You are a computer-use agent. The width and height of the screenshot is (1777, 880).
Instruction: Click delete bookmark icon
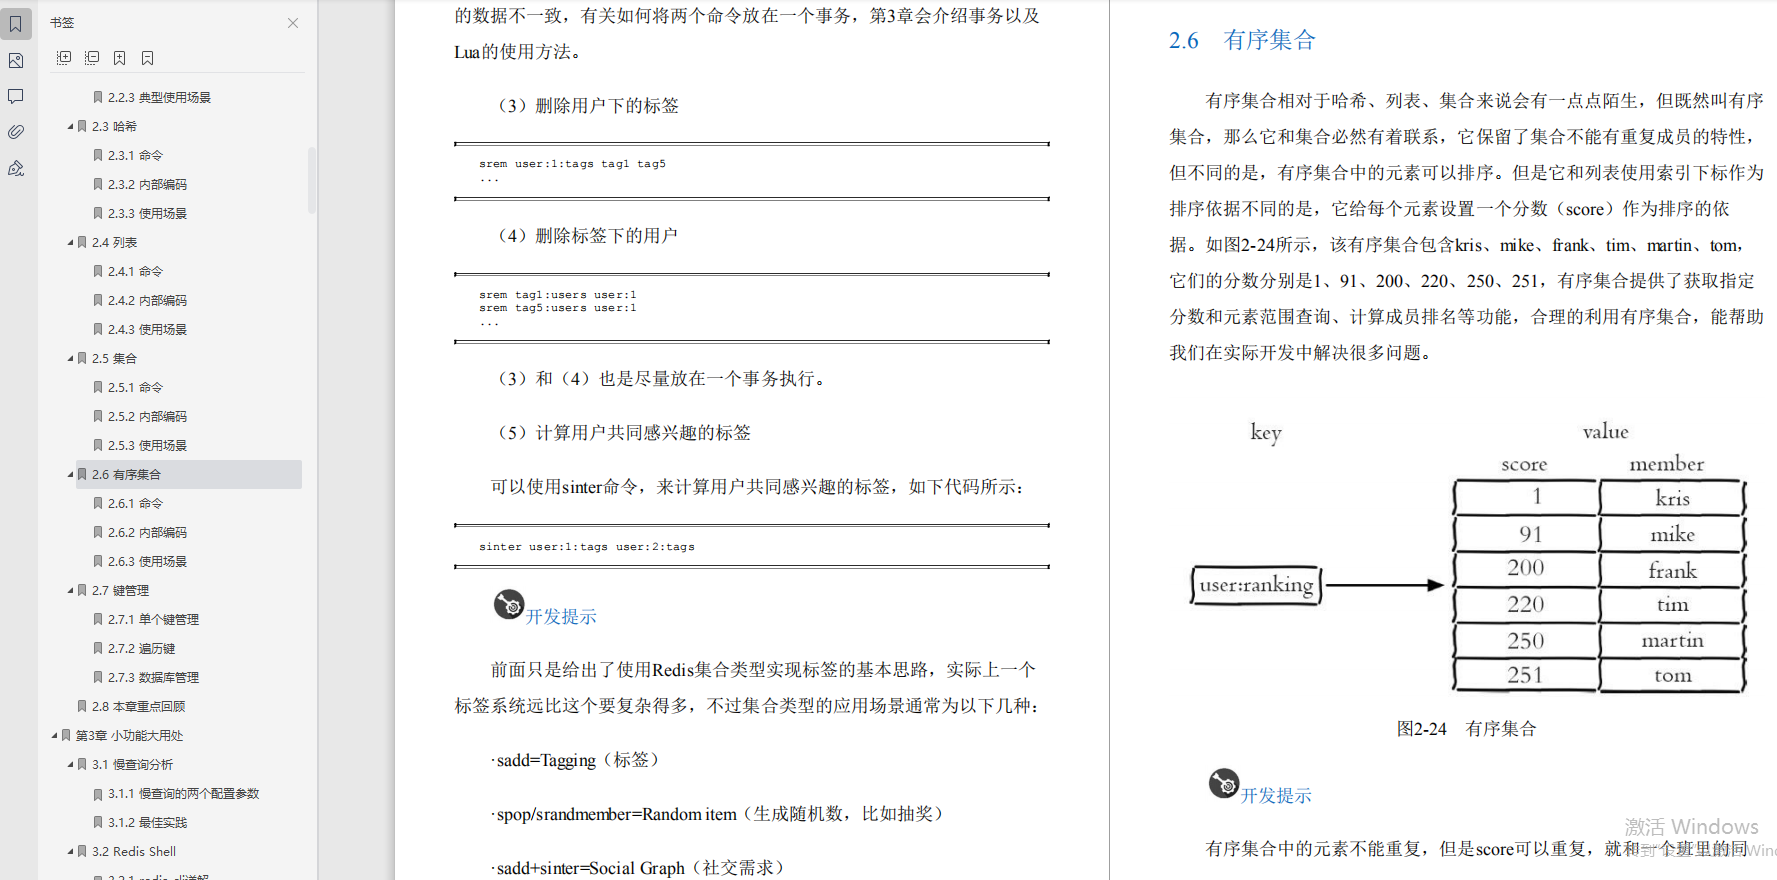click(x=148, y=58)
